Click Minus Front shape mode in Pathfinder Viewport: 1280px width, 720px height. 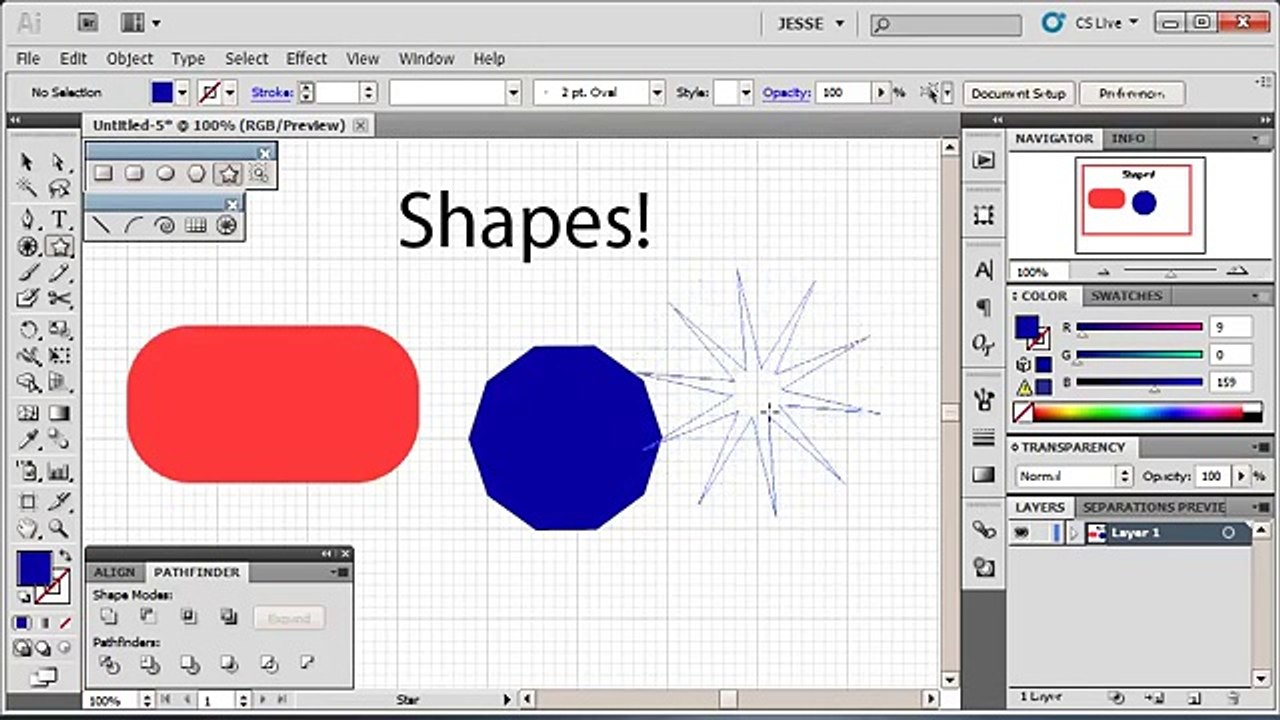pos(148,617)
